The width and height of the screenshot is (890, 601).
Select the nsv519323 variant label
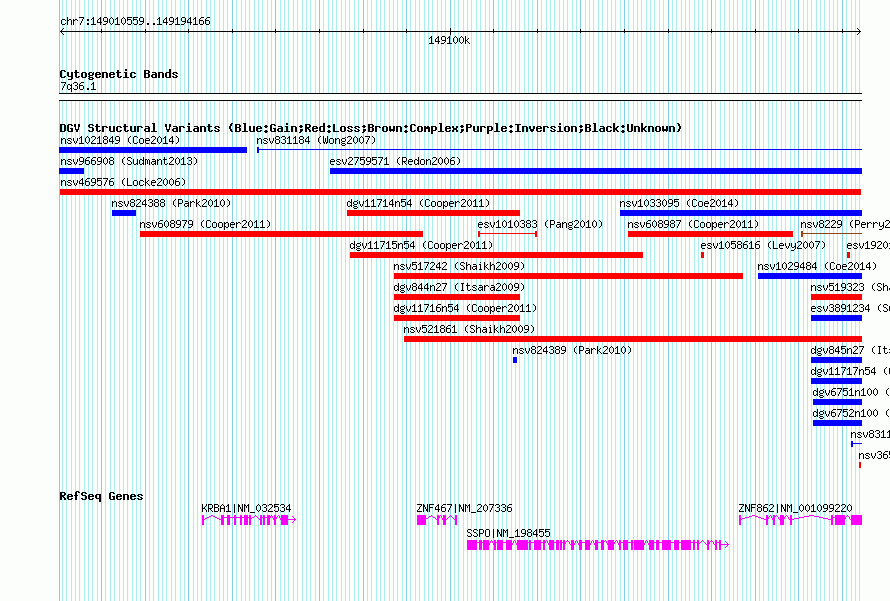click(x=850, y=287)
